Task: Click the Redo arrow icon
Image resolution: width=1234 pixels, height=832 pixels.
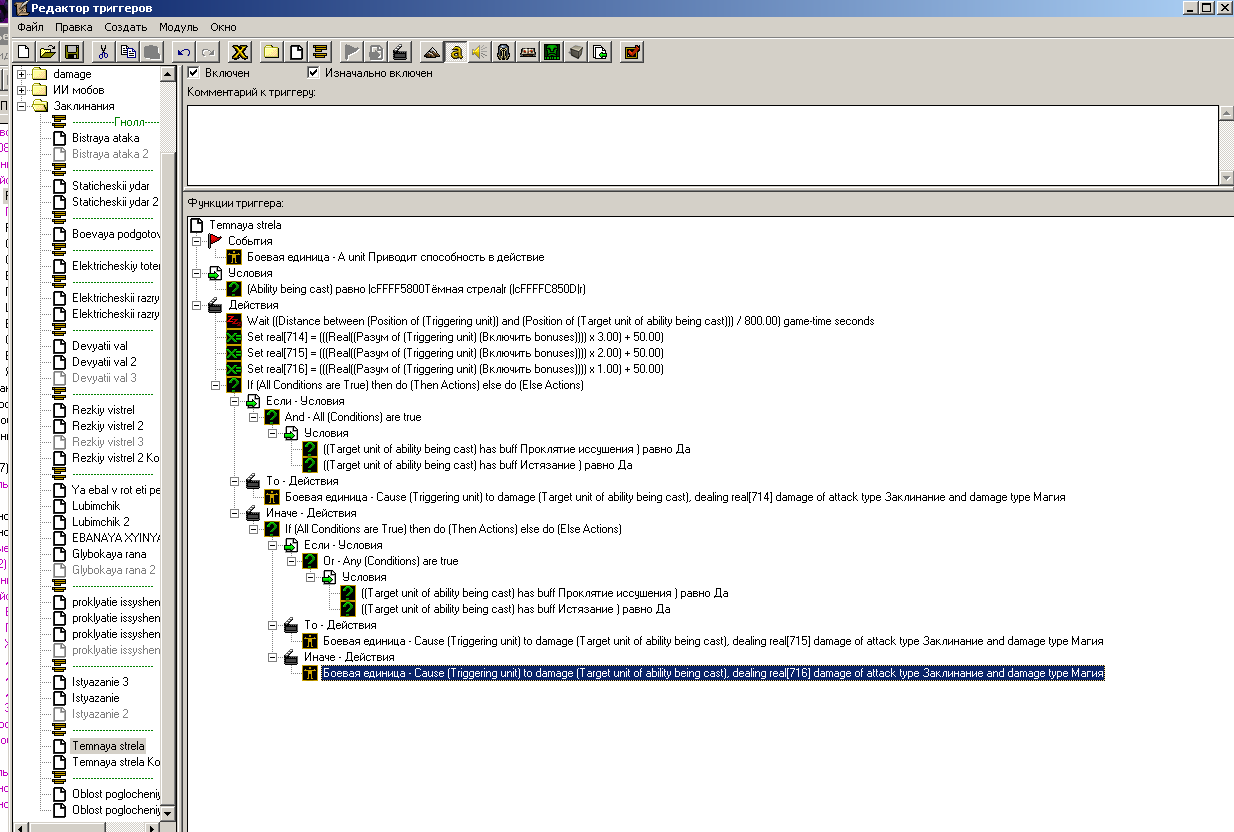Action: [x=208, y=52]
